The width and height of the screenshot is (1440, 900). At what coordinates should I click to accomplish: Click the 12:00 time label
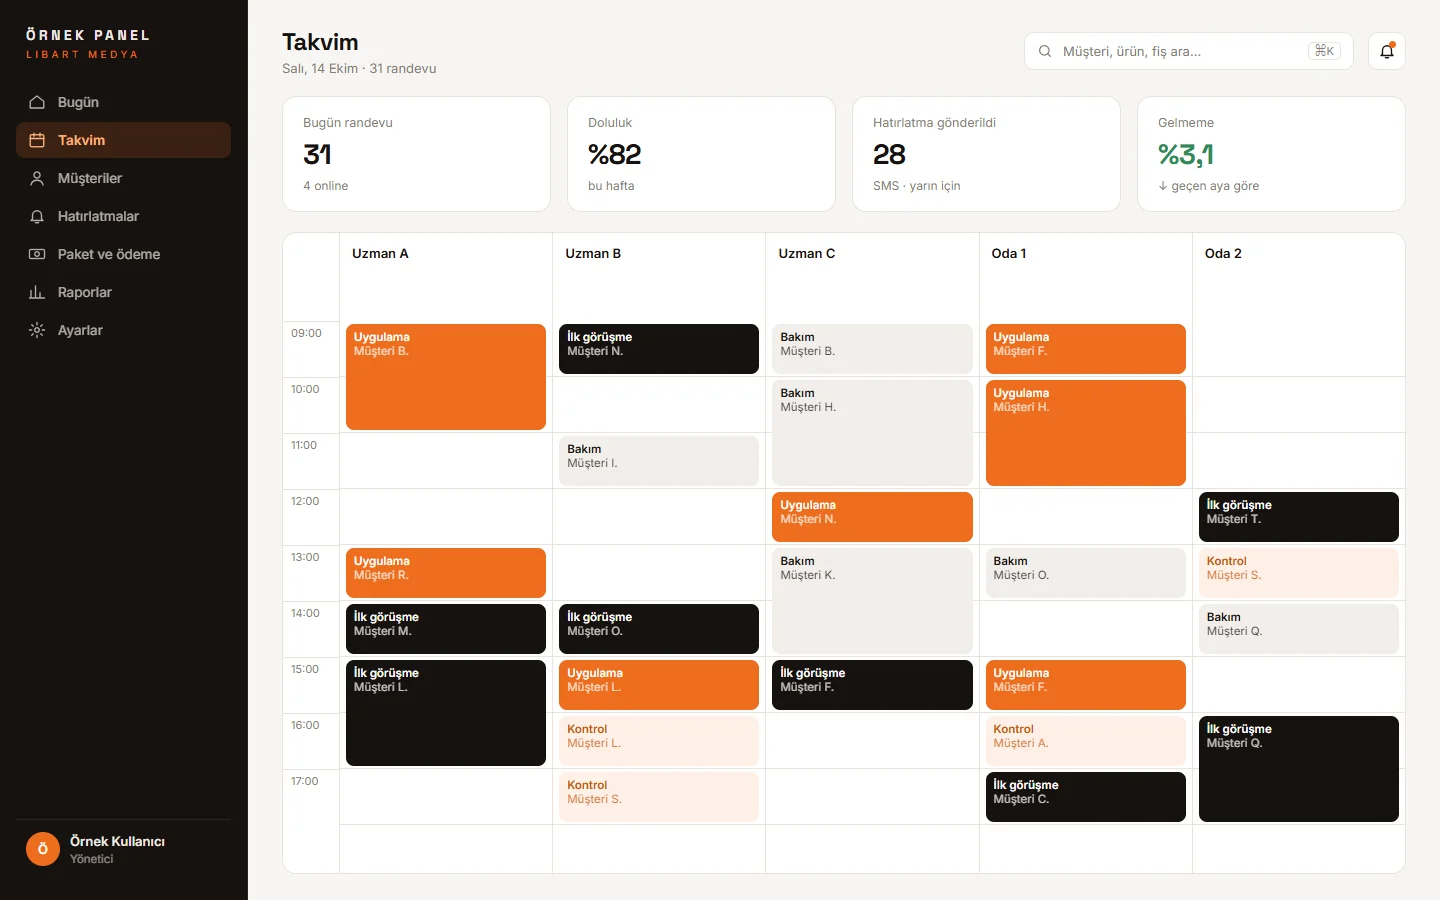305,501
